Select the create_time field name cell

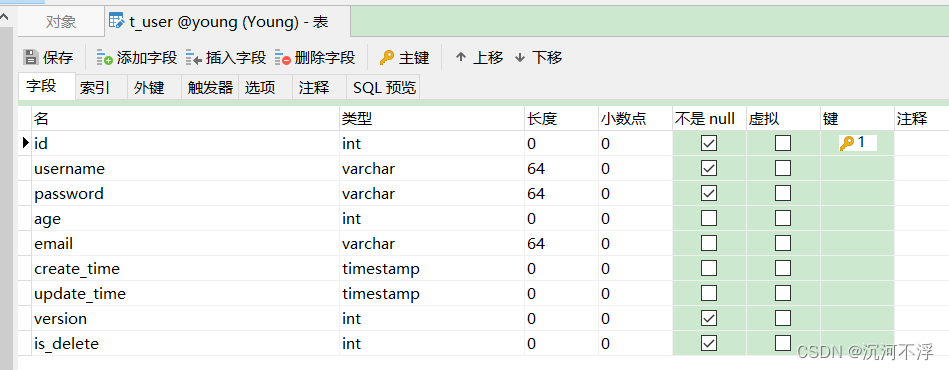185,268
